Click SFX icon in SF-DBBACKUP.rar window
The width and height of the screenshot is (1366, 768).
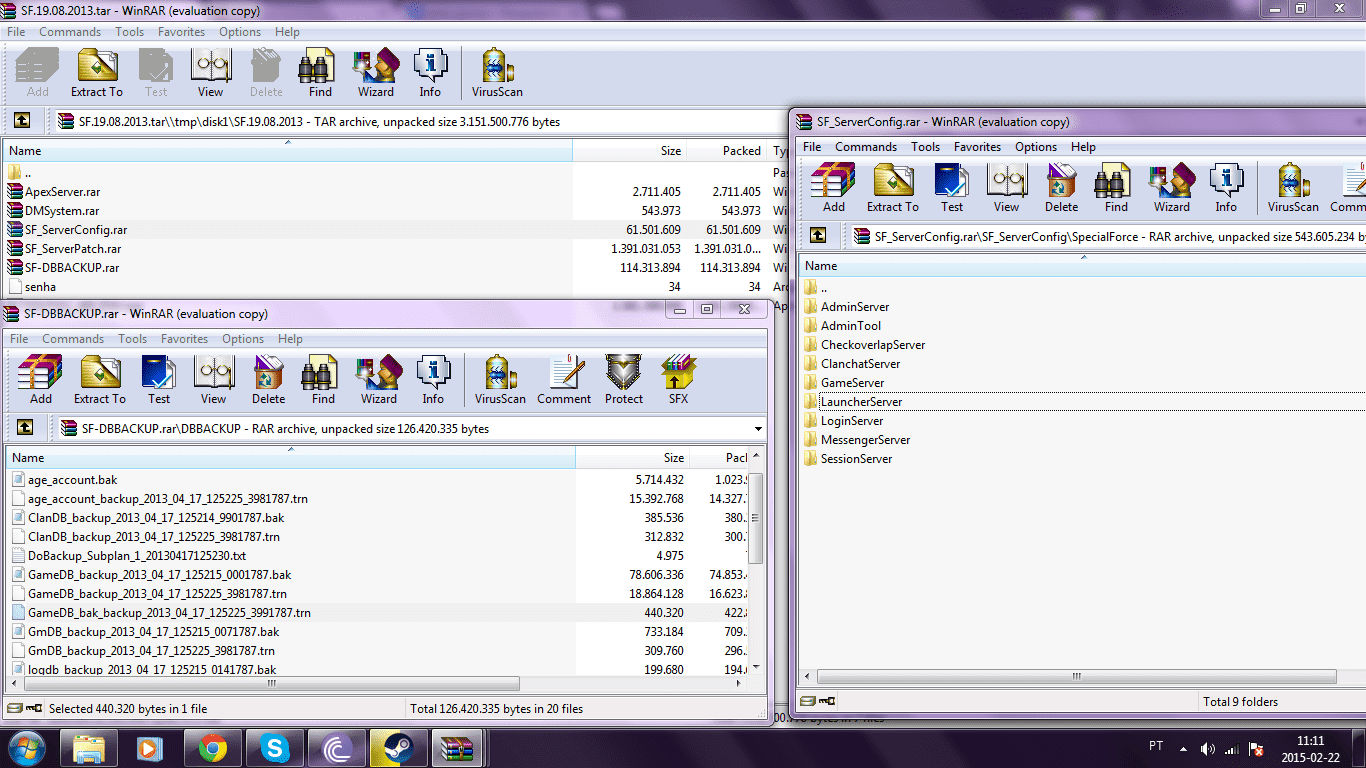[x=678, y=379]
